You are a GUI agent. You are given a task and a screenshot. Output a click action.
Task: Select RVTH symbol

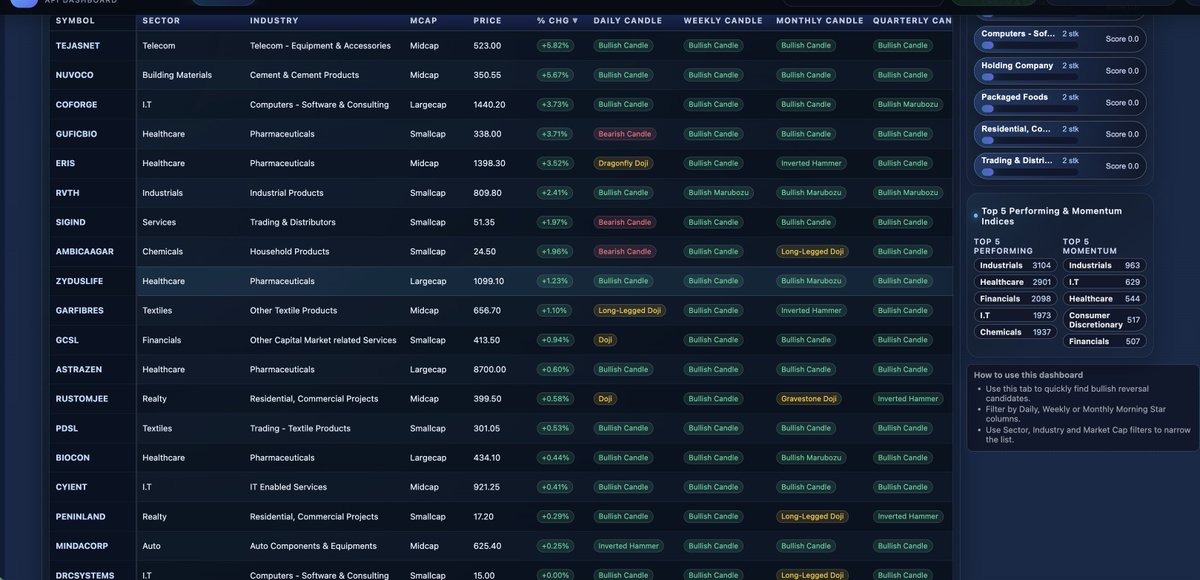[x=67, y=193]
